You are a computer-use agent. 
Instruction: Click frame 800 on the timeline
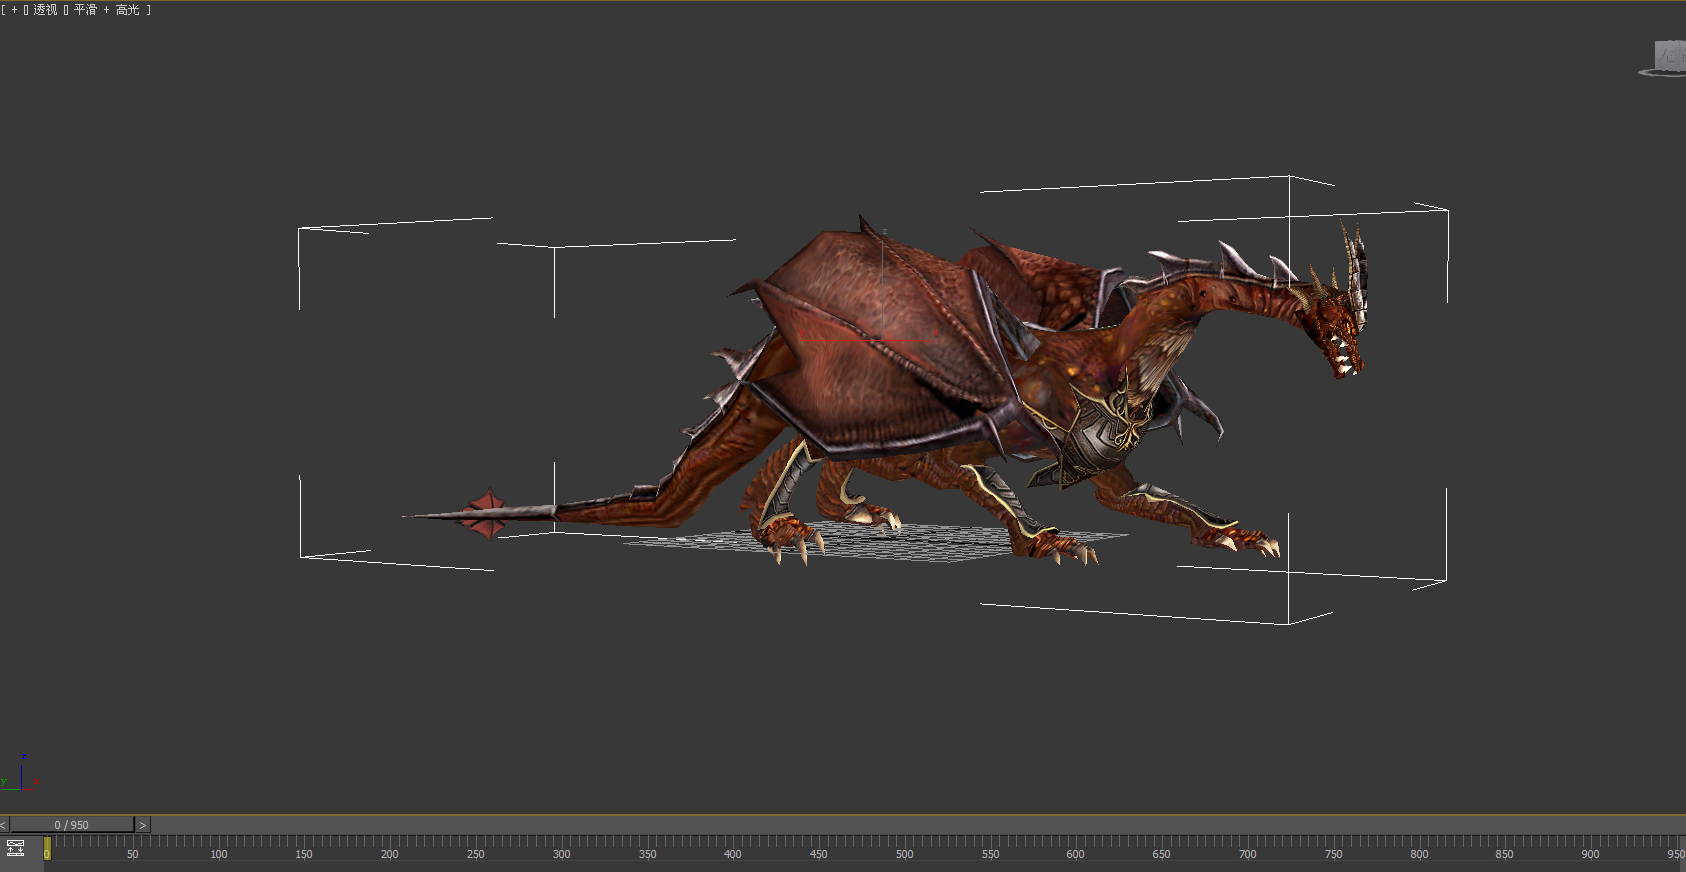(1419, 854)
